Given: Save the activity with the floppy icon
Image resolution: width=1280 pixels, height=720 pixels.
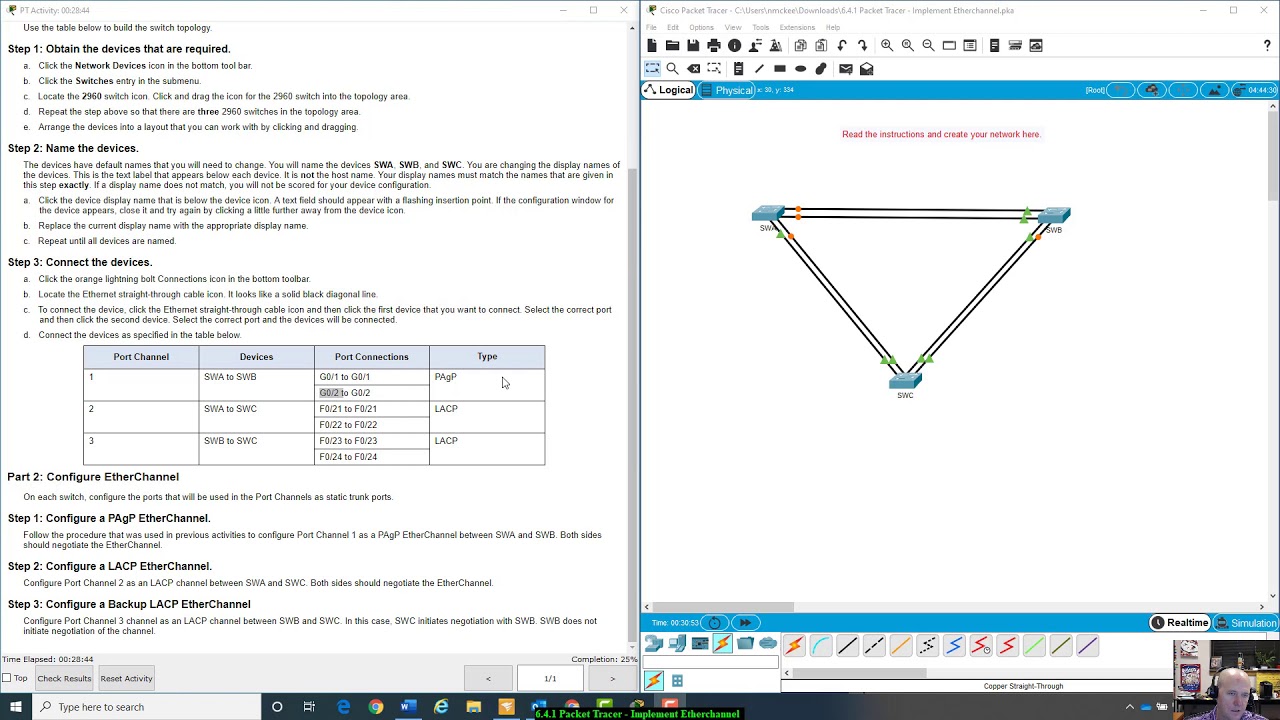Looking at the screenshot, I should tap(693, 46).
